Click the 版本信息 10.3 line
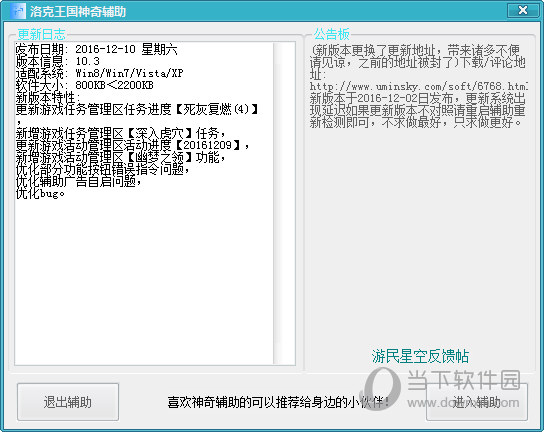Screen dimensions: 544x432 point(58,61)
